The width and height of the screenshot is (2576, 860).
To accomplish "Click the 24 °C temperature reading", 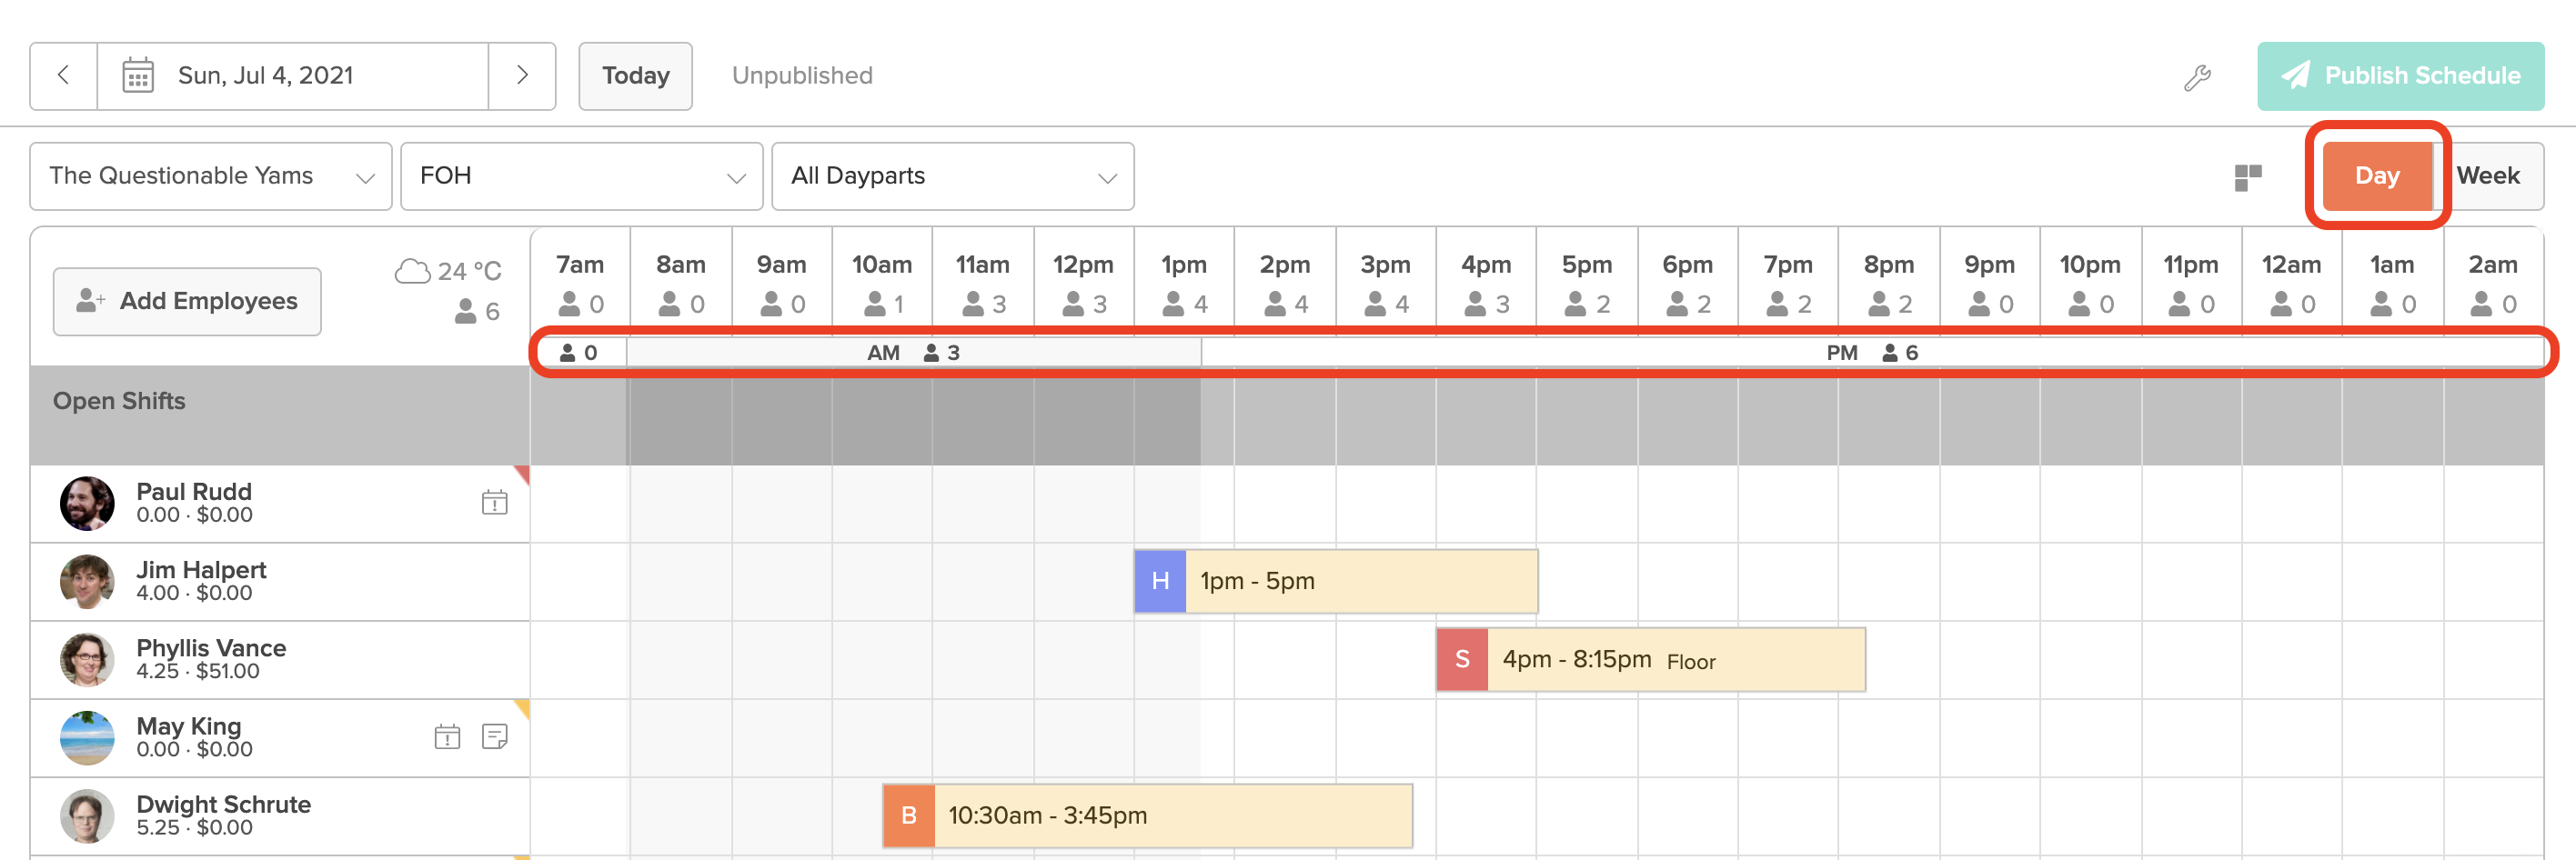I will pos(469,271).
